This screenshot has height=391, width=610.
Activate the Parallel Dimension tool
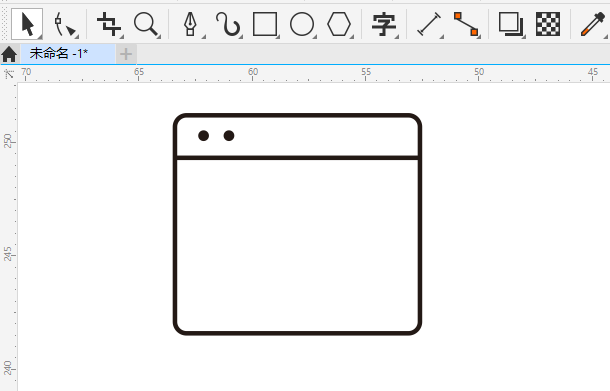[x=429, y=25]
